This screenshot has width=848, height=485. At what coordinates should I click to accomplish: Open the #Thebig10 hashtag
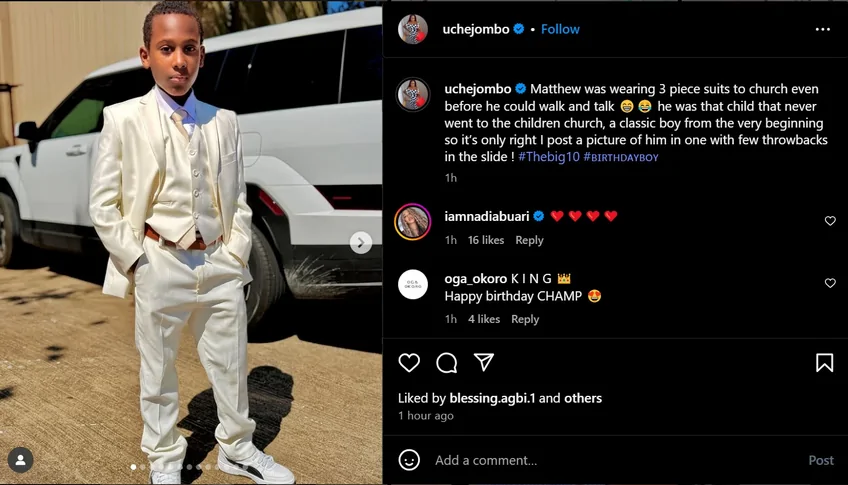pos(548,157)
